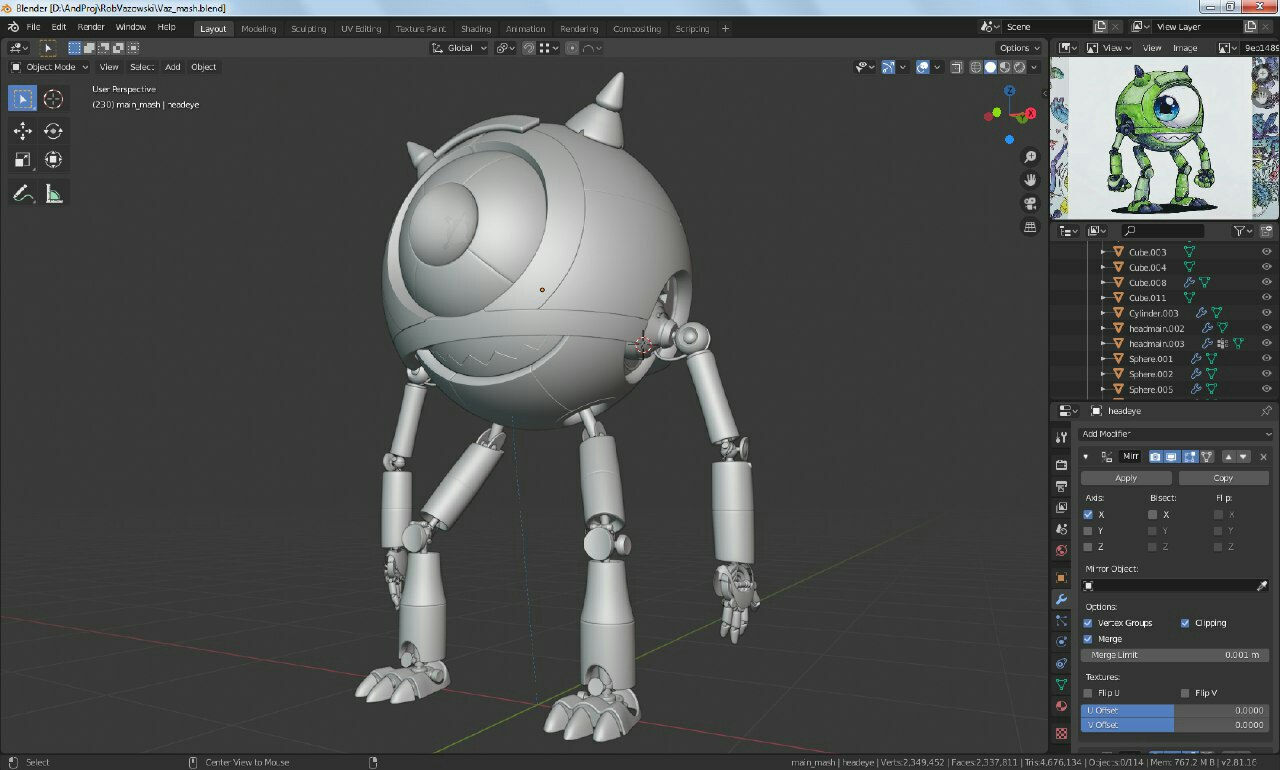Switch to rendered viewport shading

[x=1019, y=67]
